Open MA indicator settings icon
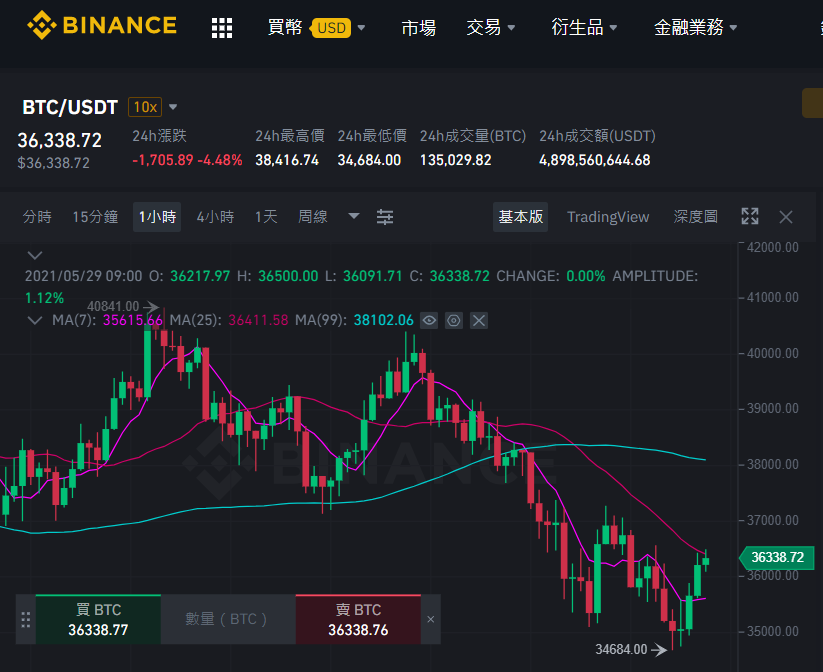 pyautogui.click(x=454, y=320)
